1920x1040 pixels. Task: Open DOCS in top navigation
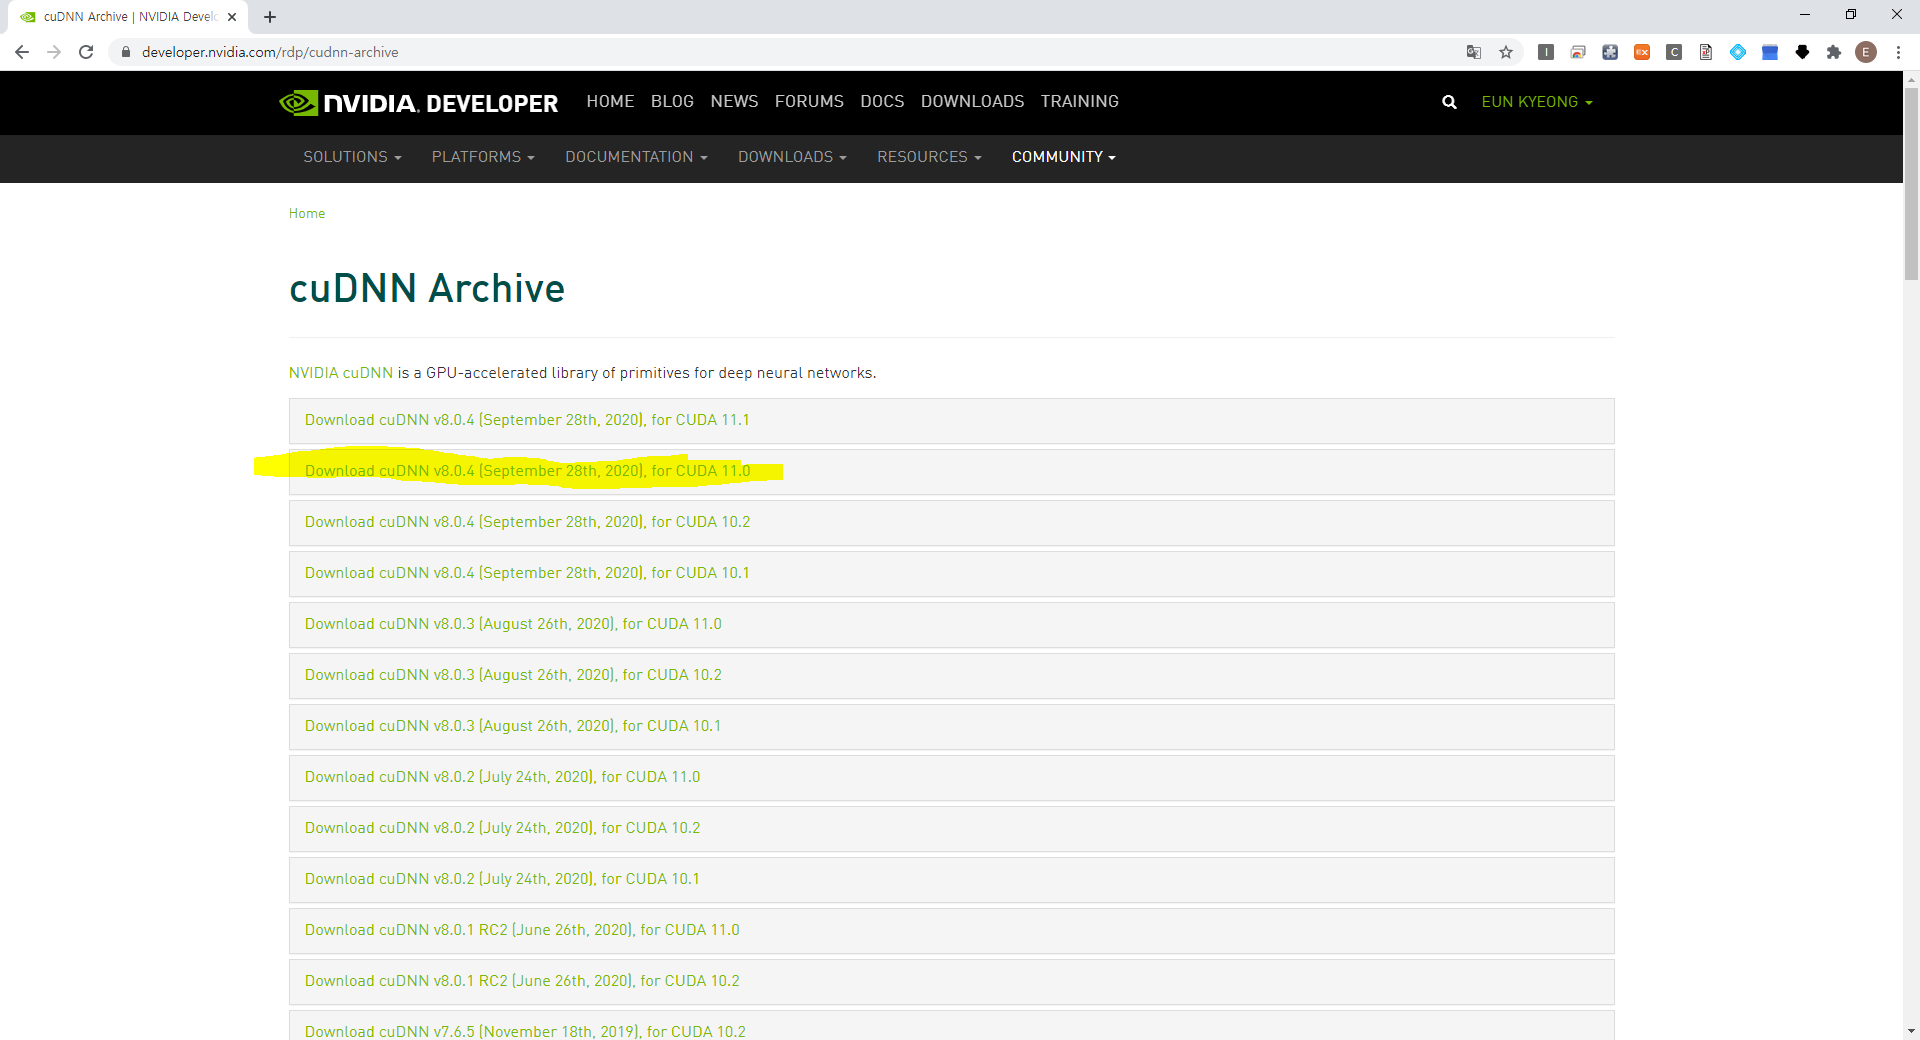point(882,102)
